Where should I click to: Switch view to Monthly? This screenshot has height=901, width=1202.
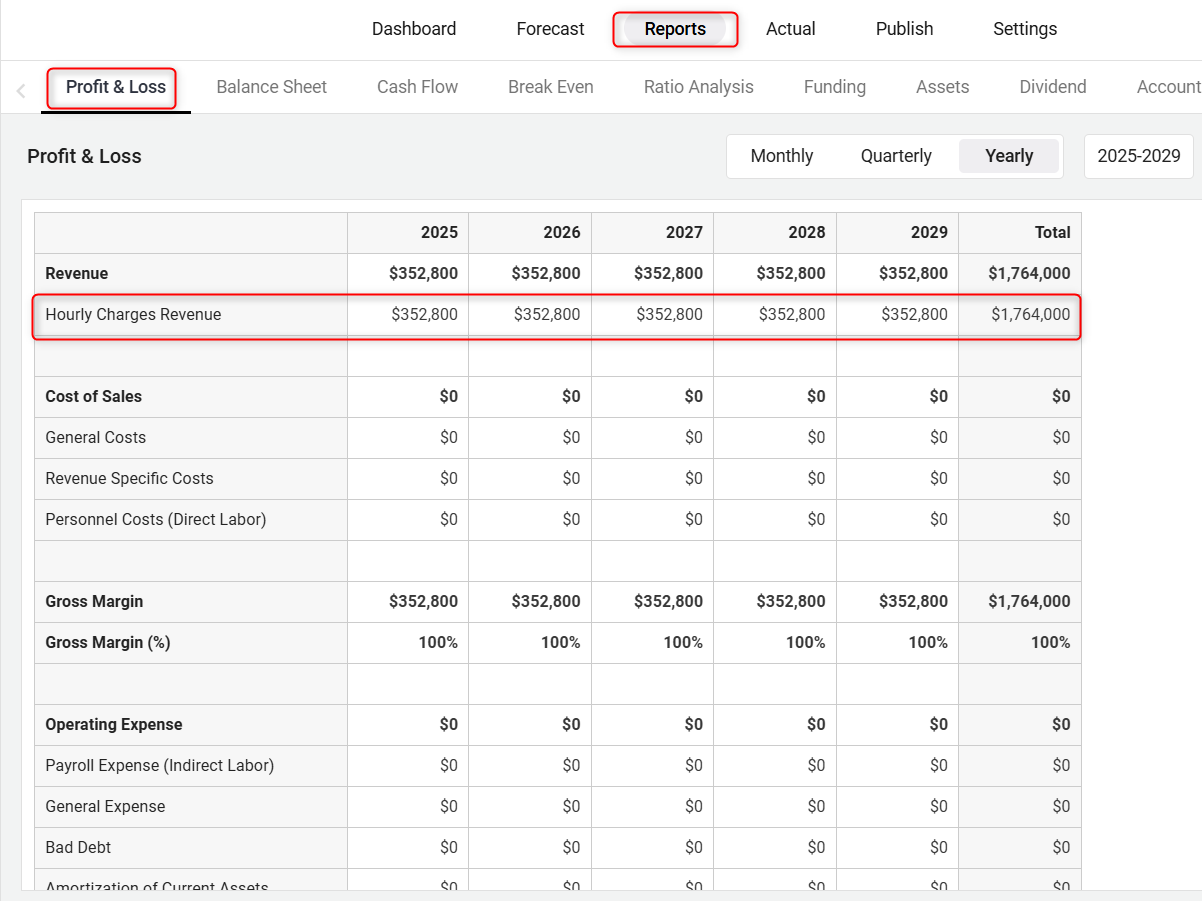(781, 156)
